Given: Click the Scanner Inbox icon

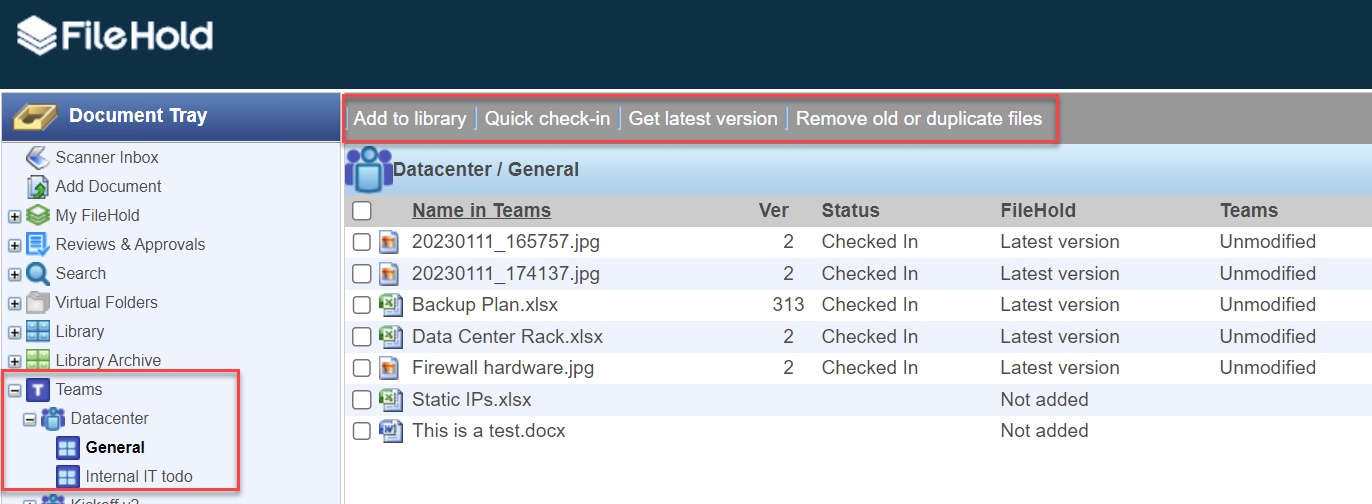Looking at the screenshot, I should (38, 158).
